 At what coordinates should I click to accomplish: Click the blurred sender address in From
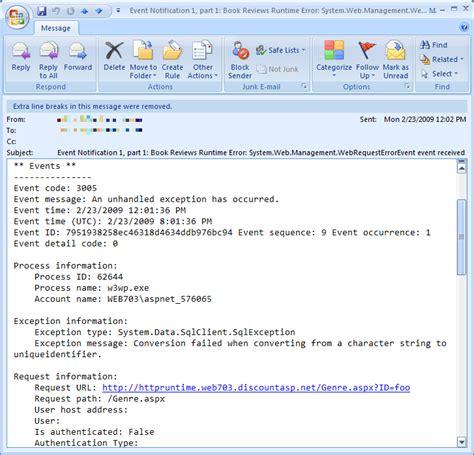coord(100,119)
